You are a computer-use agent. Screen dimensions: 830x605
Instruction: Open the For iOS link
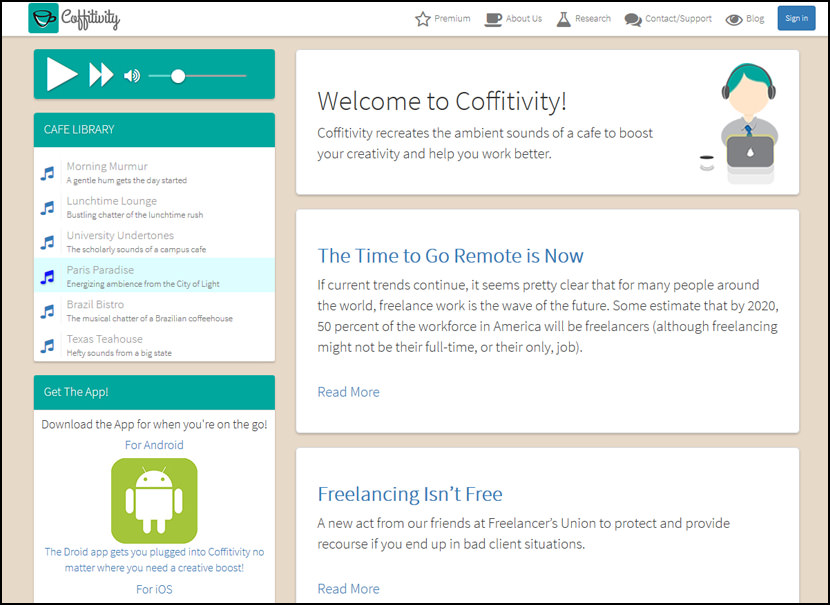[154, 589]
